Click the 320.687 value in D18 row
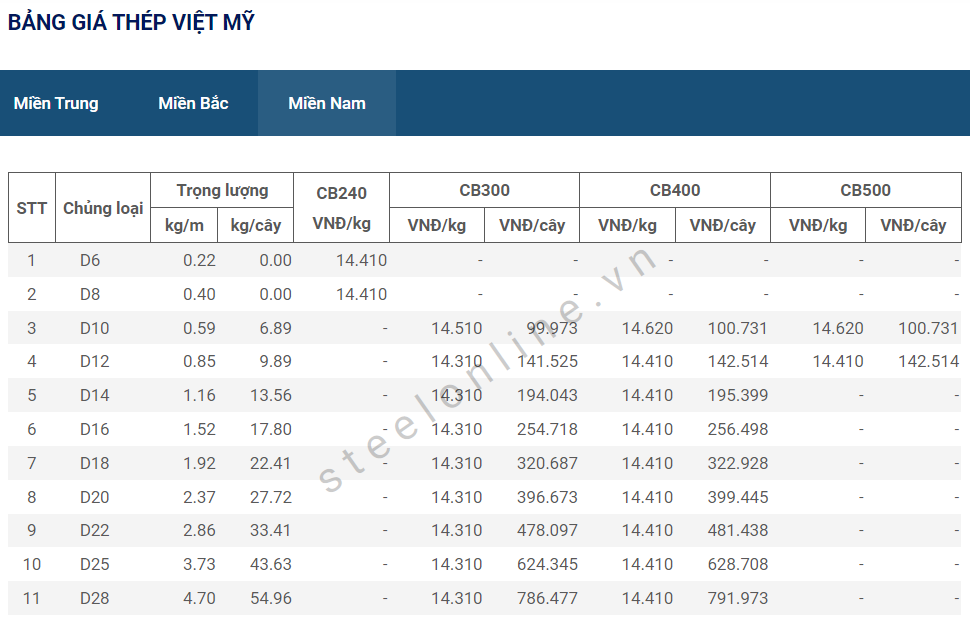This screenshot has height=625, width=970. [547, 463]
